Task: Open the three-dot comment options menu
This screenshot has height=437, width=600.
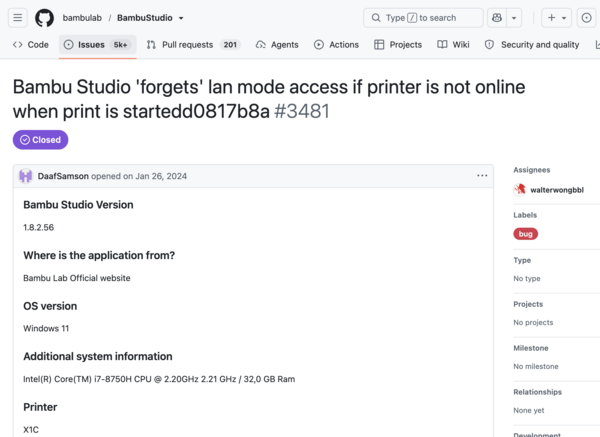Action: 482,176
